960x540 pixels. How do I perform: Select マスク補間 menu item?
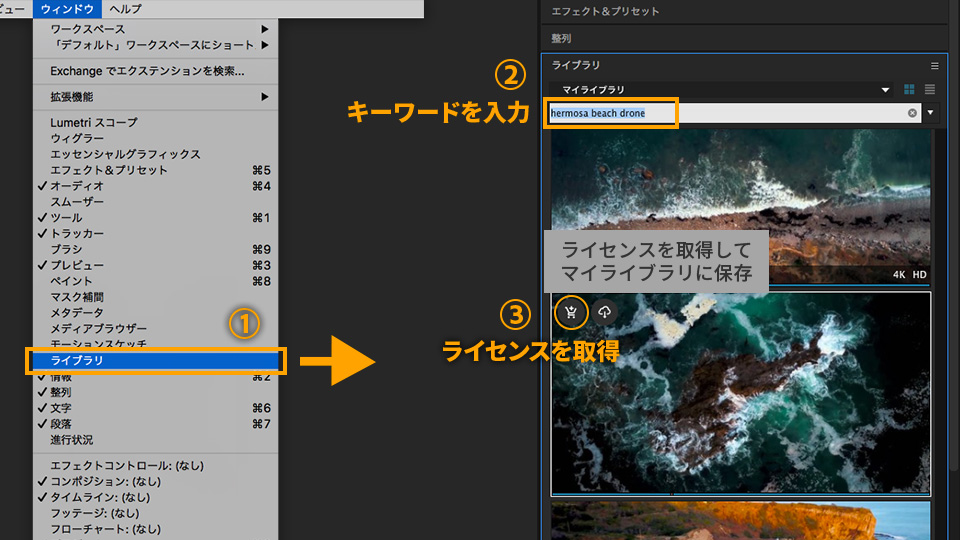156,298
